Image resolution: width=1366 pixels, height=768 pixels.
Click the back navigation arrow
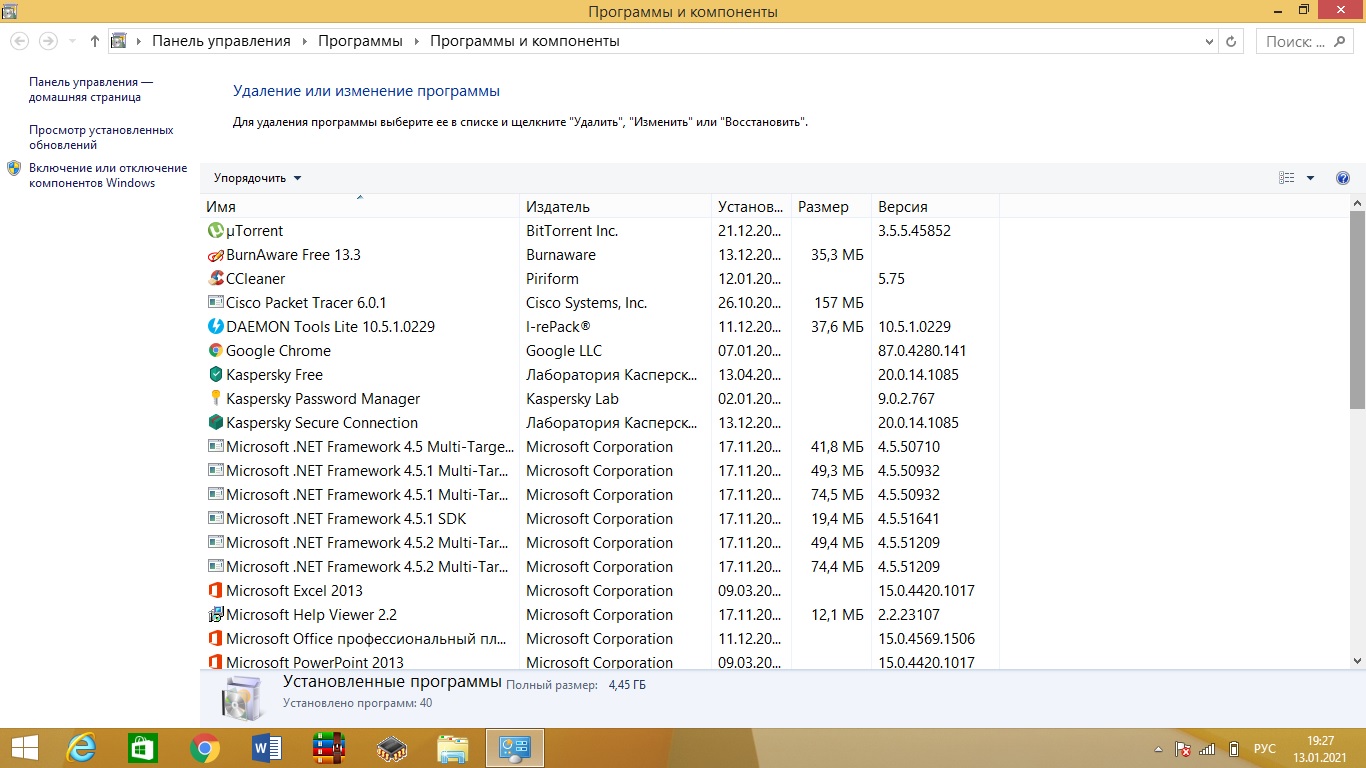point(19,41)
